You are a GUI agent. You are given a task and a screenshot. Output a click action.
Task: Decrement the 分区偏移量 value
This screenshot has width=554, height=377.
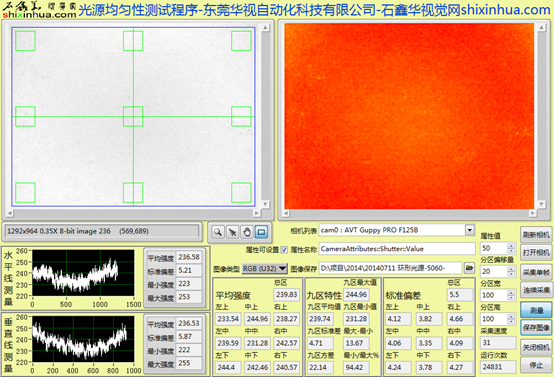pyautogui.click(x=511, y=274)
